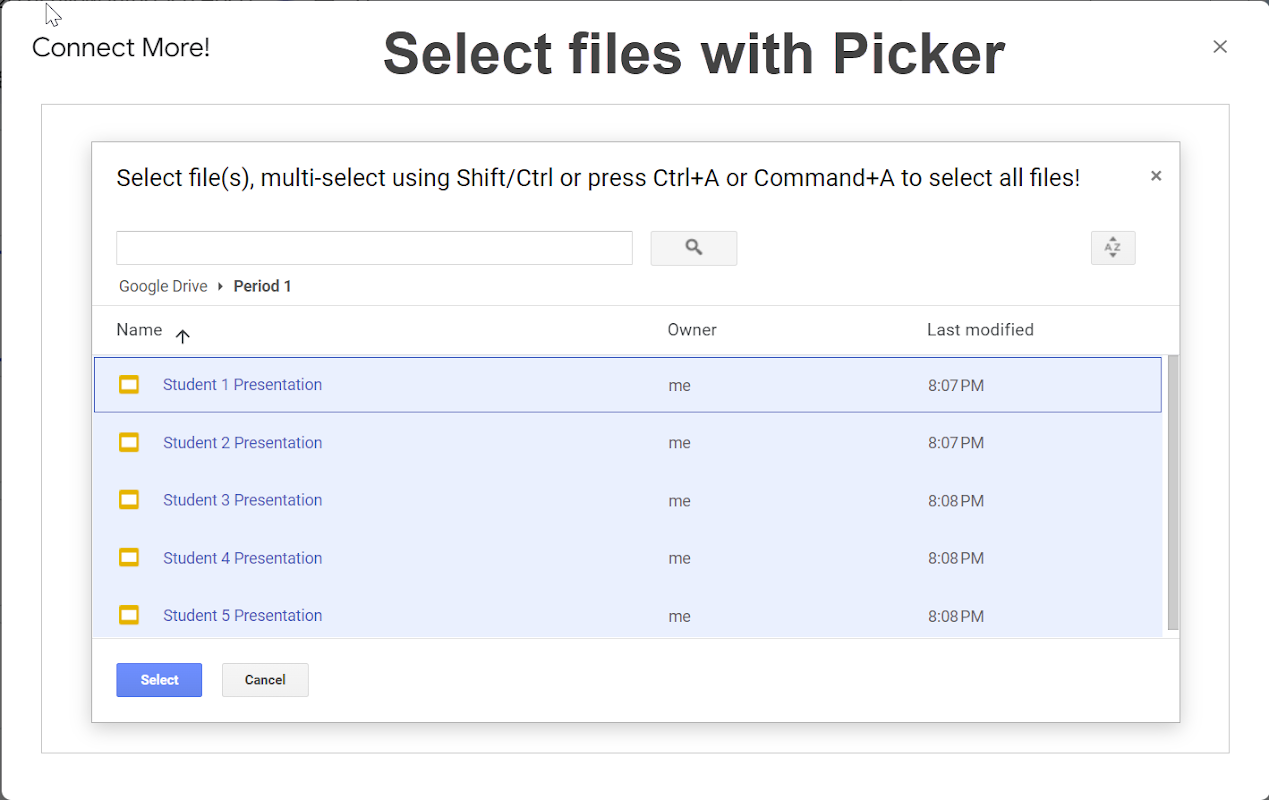Click the Student 3 Presentation slides icon
The width and height of the screenshot is (1269, 800).
tap(129, 500)
